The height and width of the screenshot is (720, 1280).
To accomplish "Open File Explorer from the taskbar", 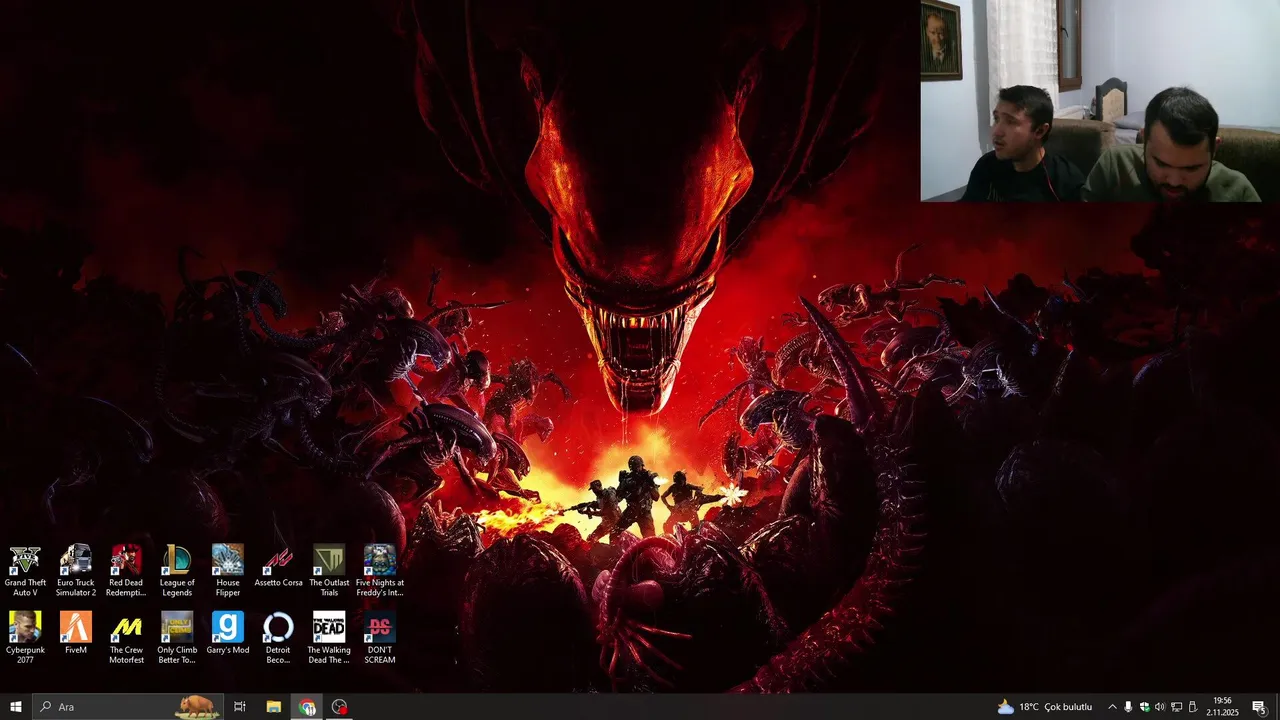I will pyautogui.click(x=274, y=707).
